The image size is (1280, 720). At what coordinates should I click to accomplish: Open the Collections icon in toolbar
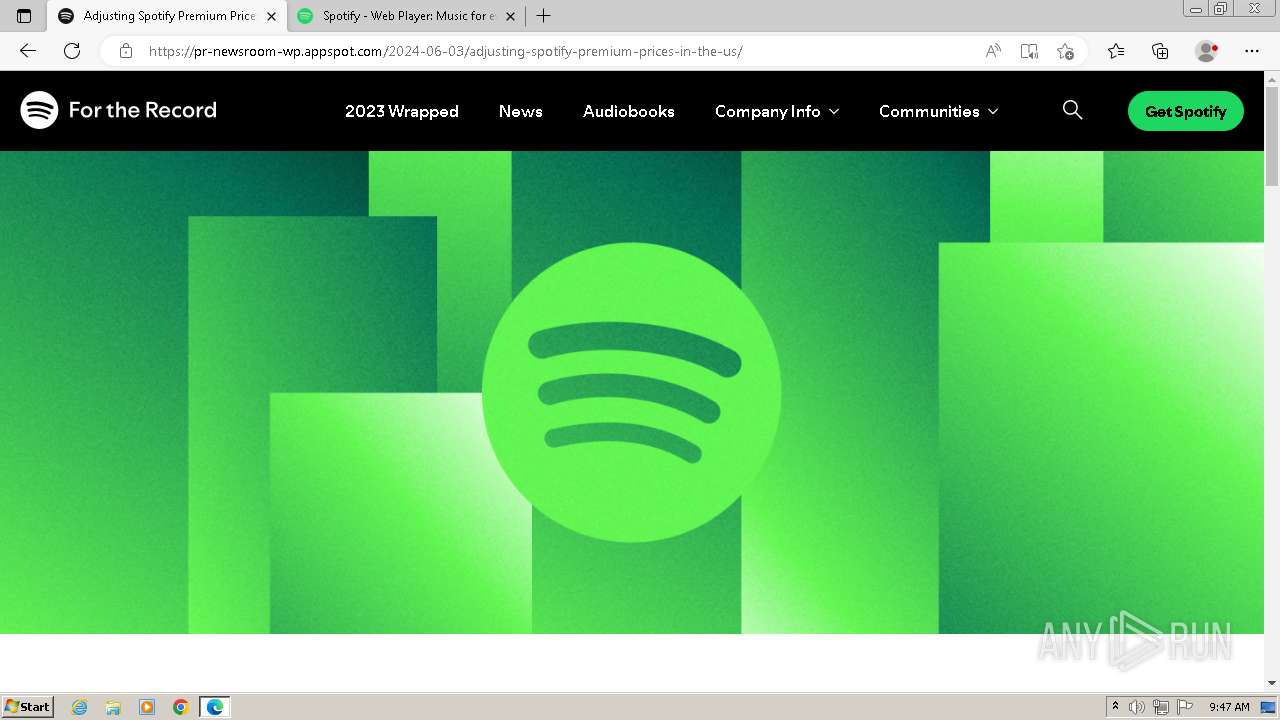tap(1160, 51)
